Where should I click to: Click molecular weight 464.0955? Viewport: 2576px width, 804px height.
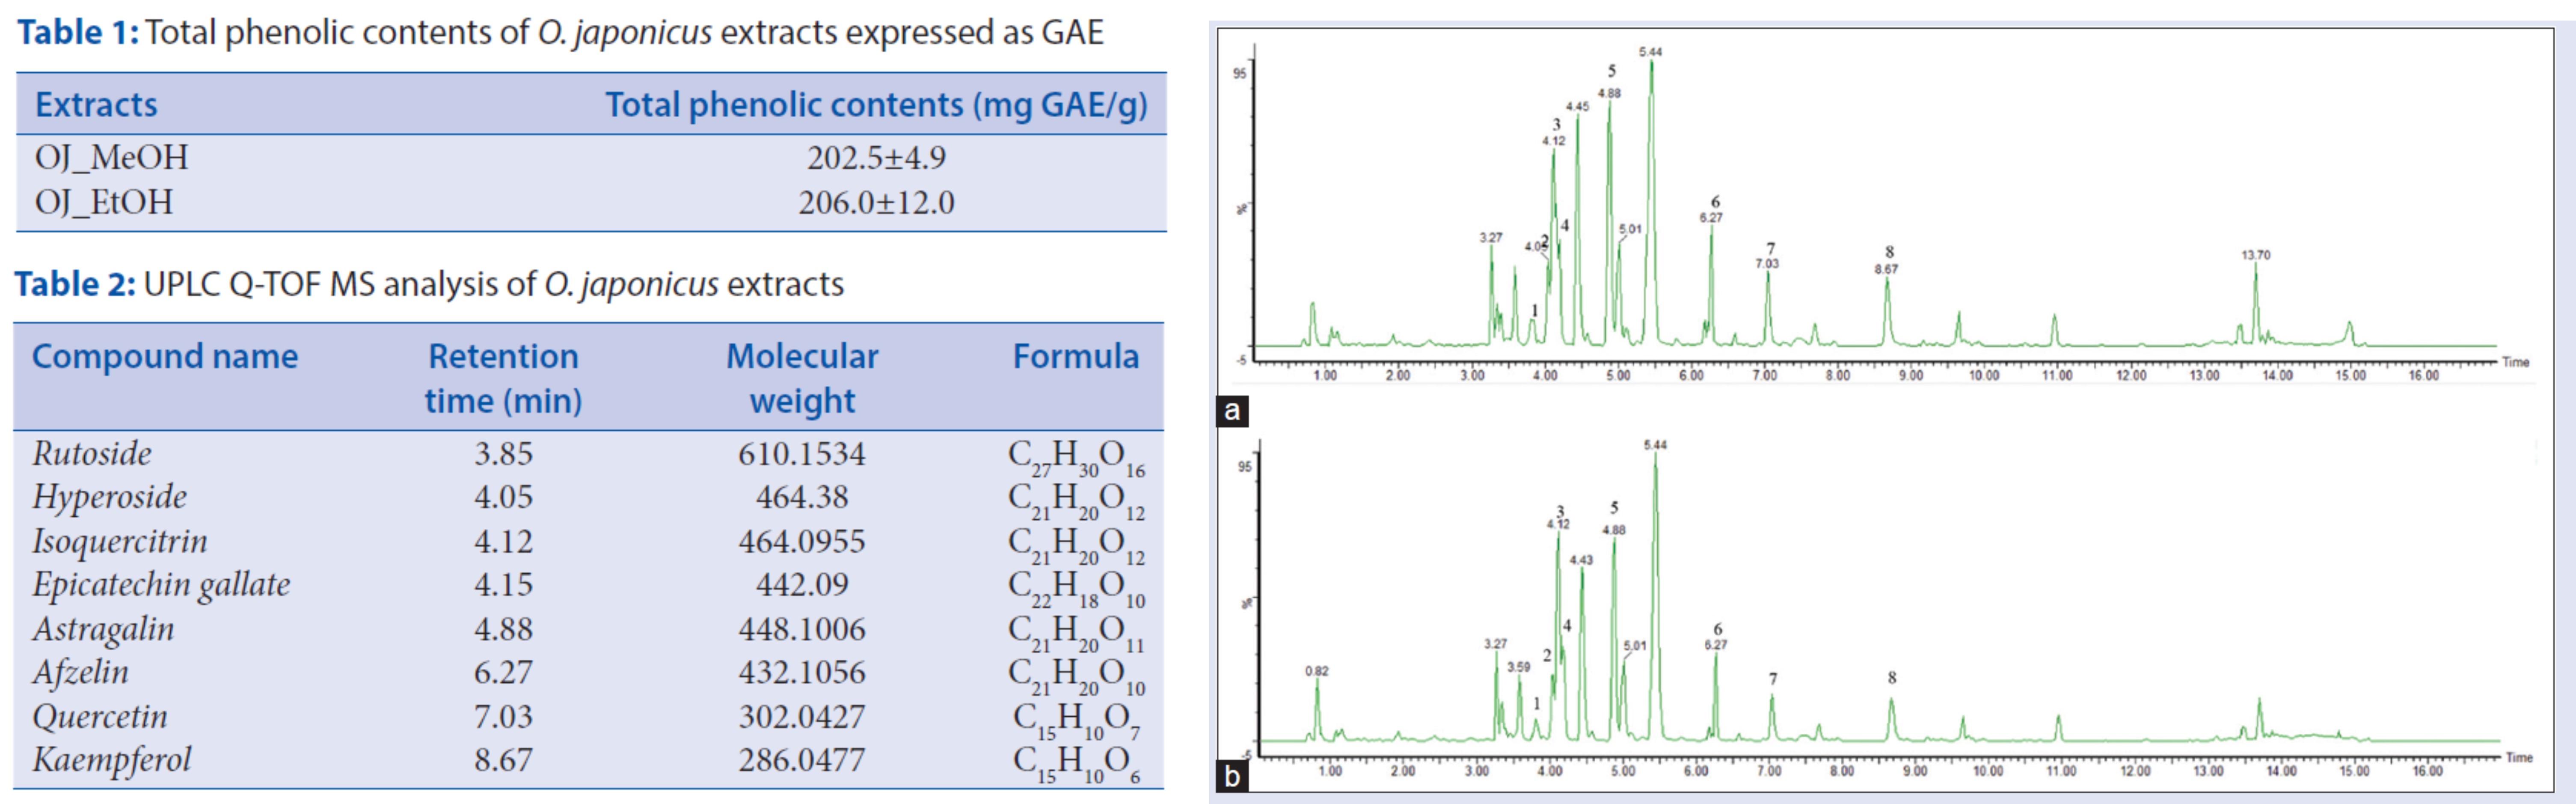(x=802, y=542)
